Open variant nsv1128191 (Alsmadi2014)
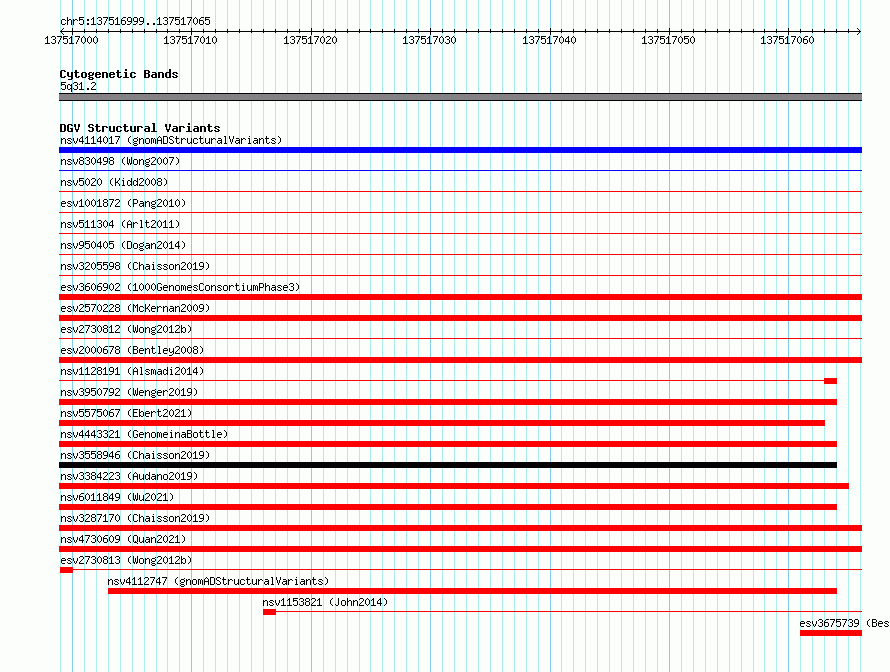 coord(132,371)
